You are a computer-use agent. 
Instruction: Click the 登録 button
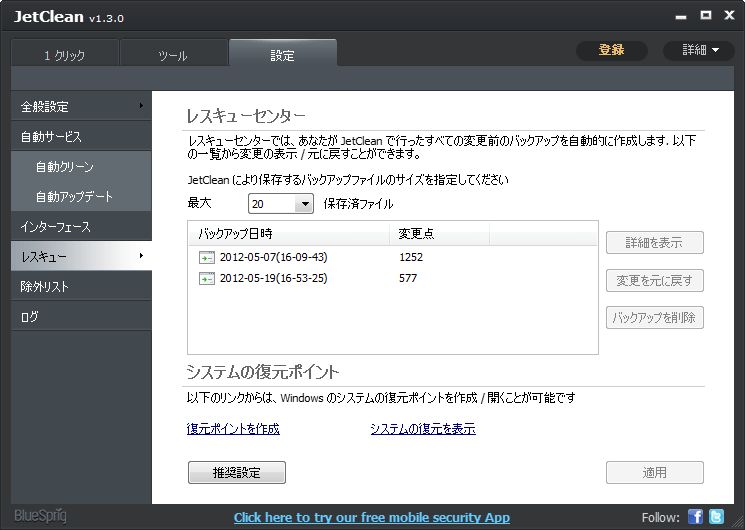point(611,50)
